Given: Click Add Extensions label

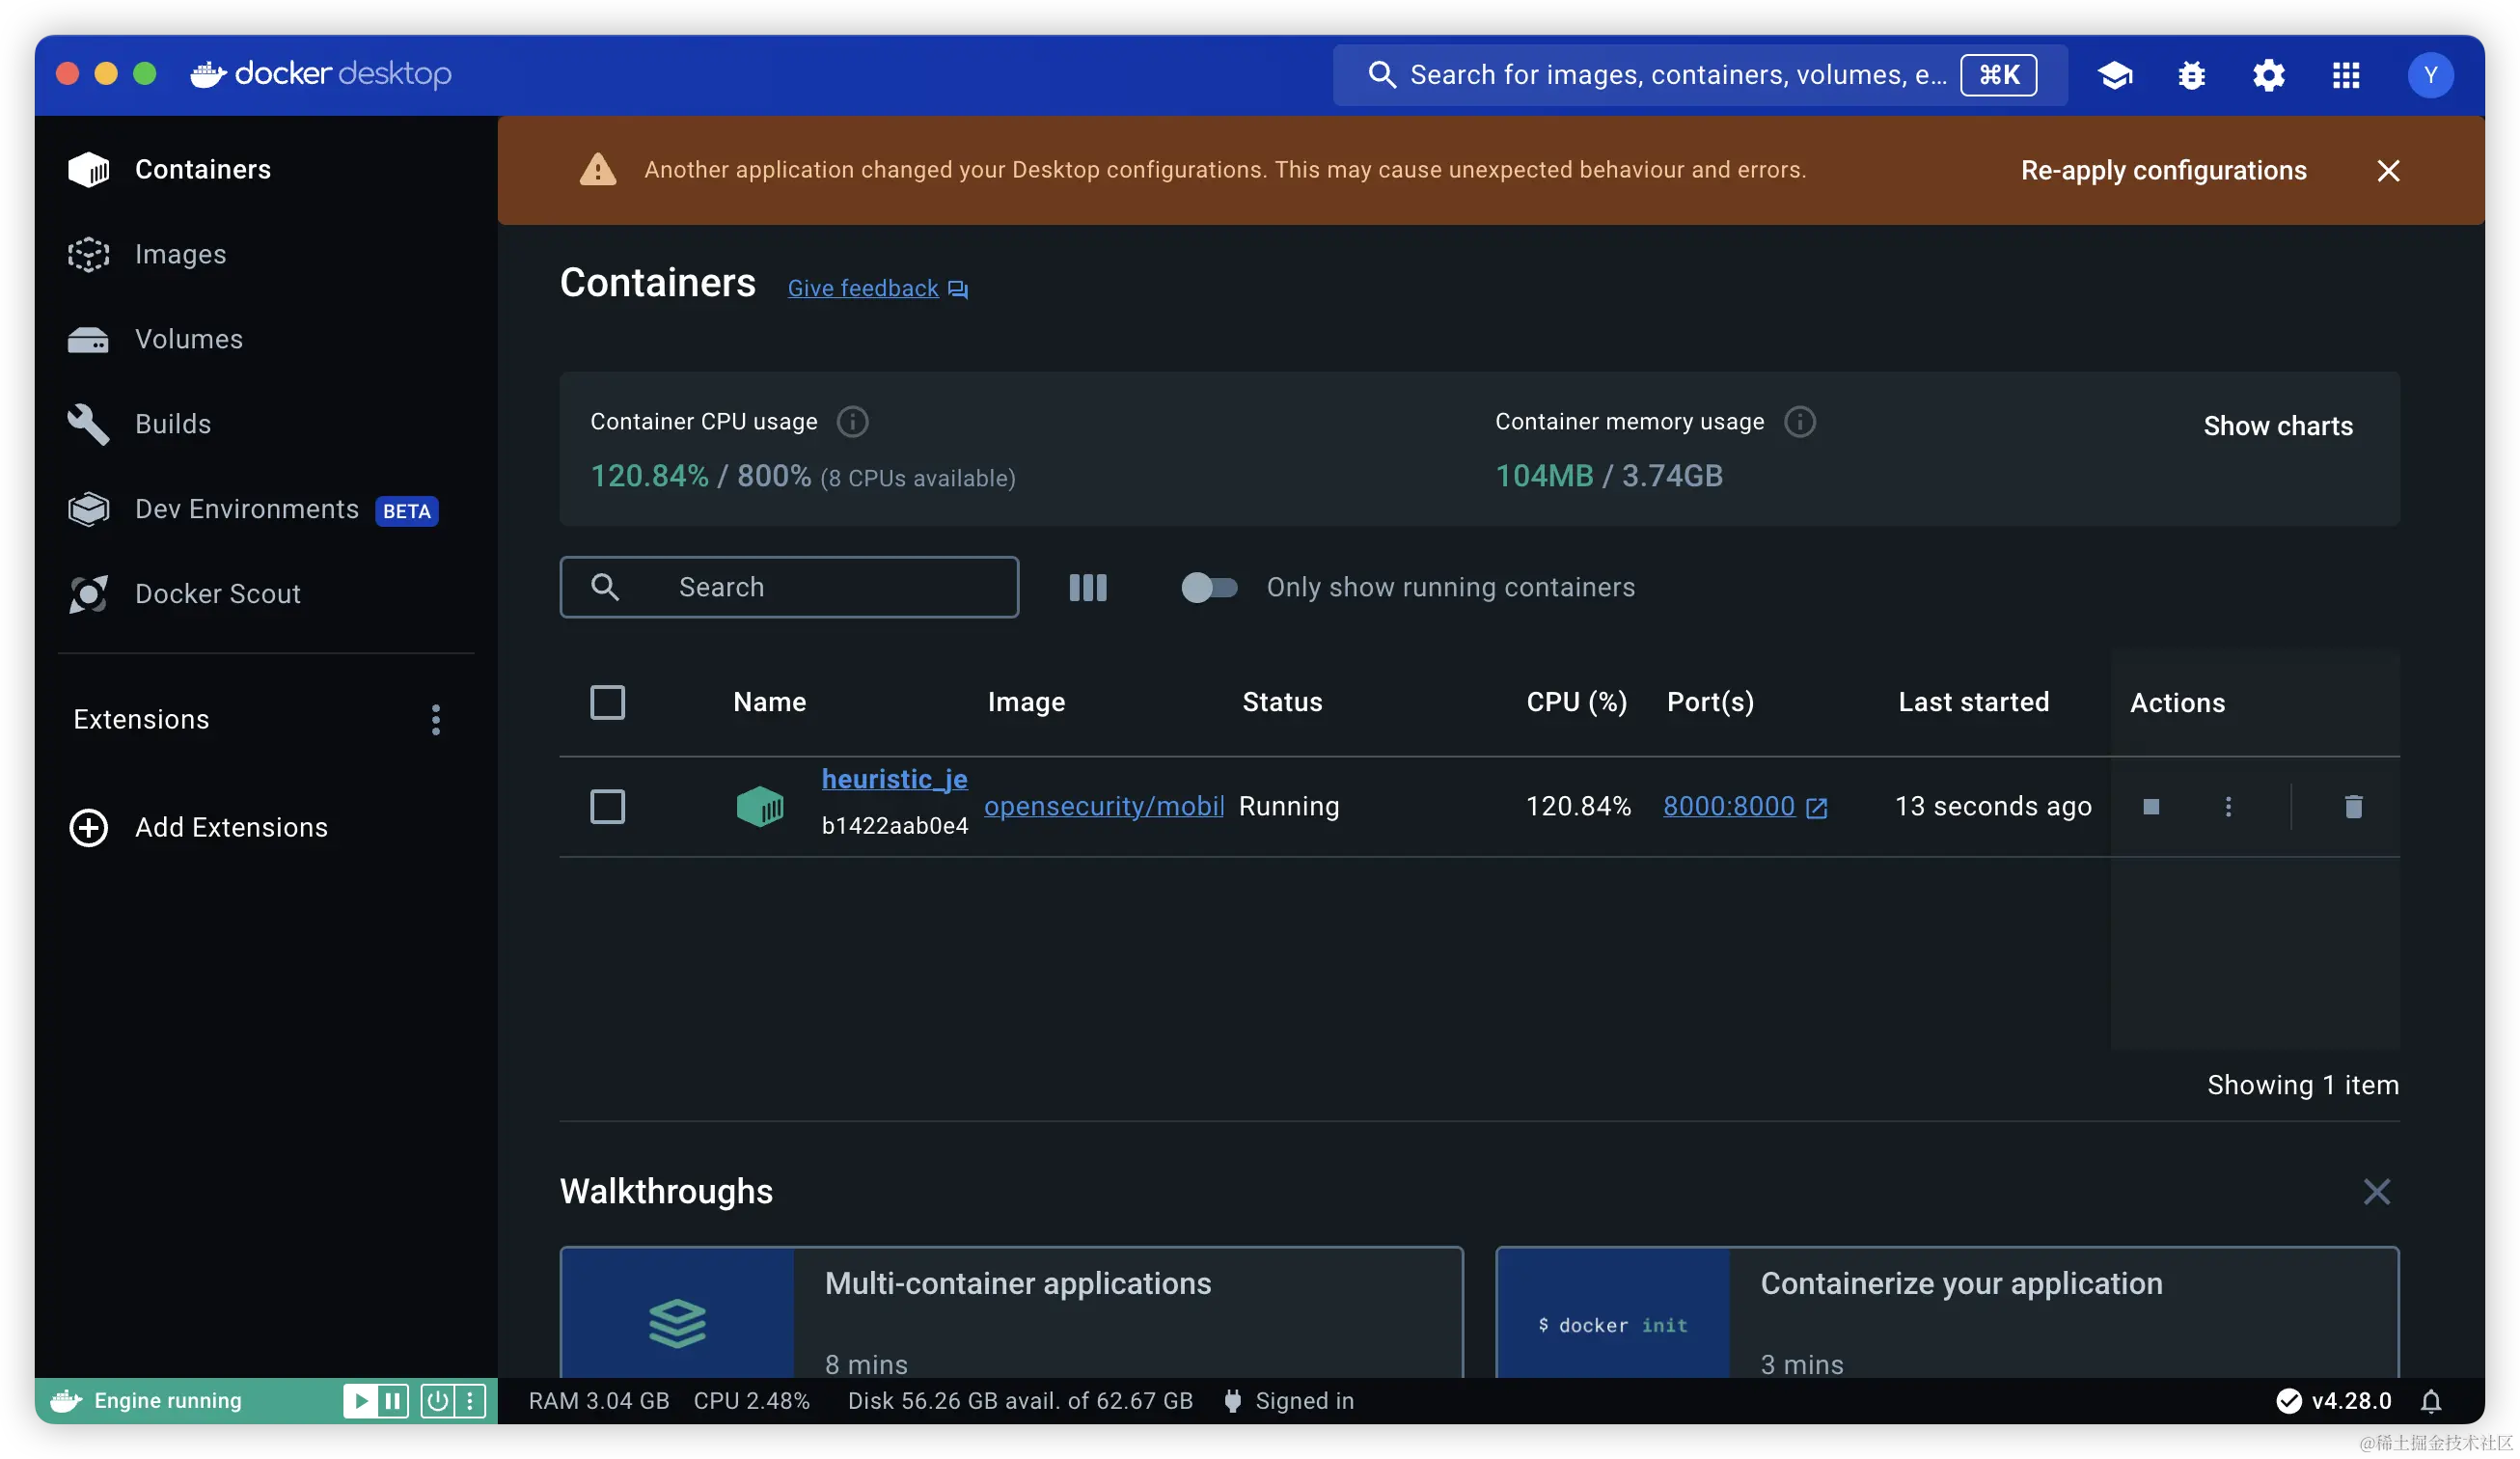Looking at the screenshot, I should (231, 827).
